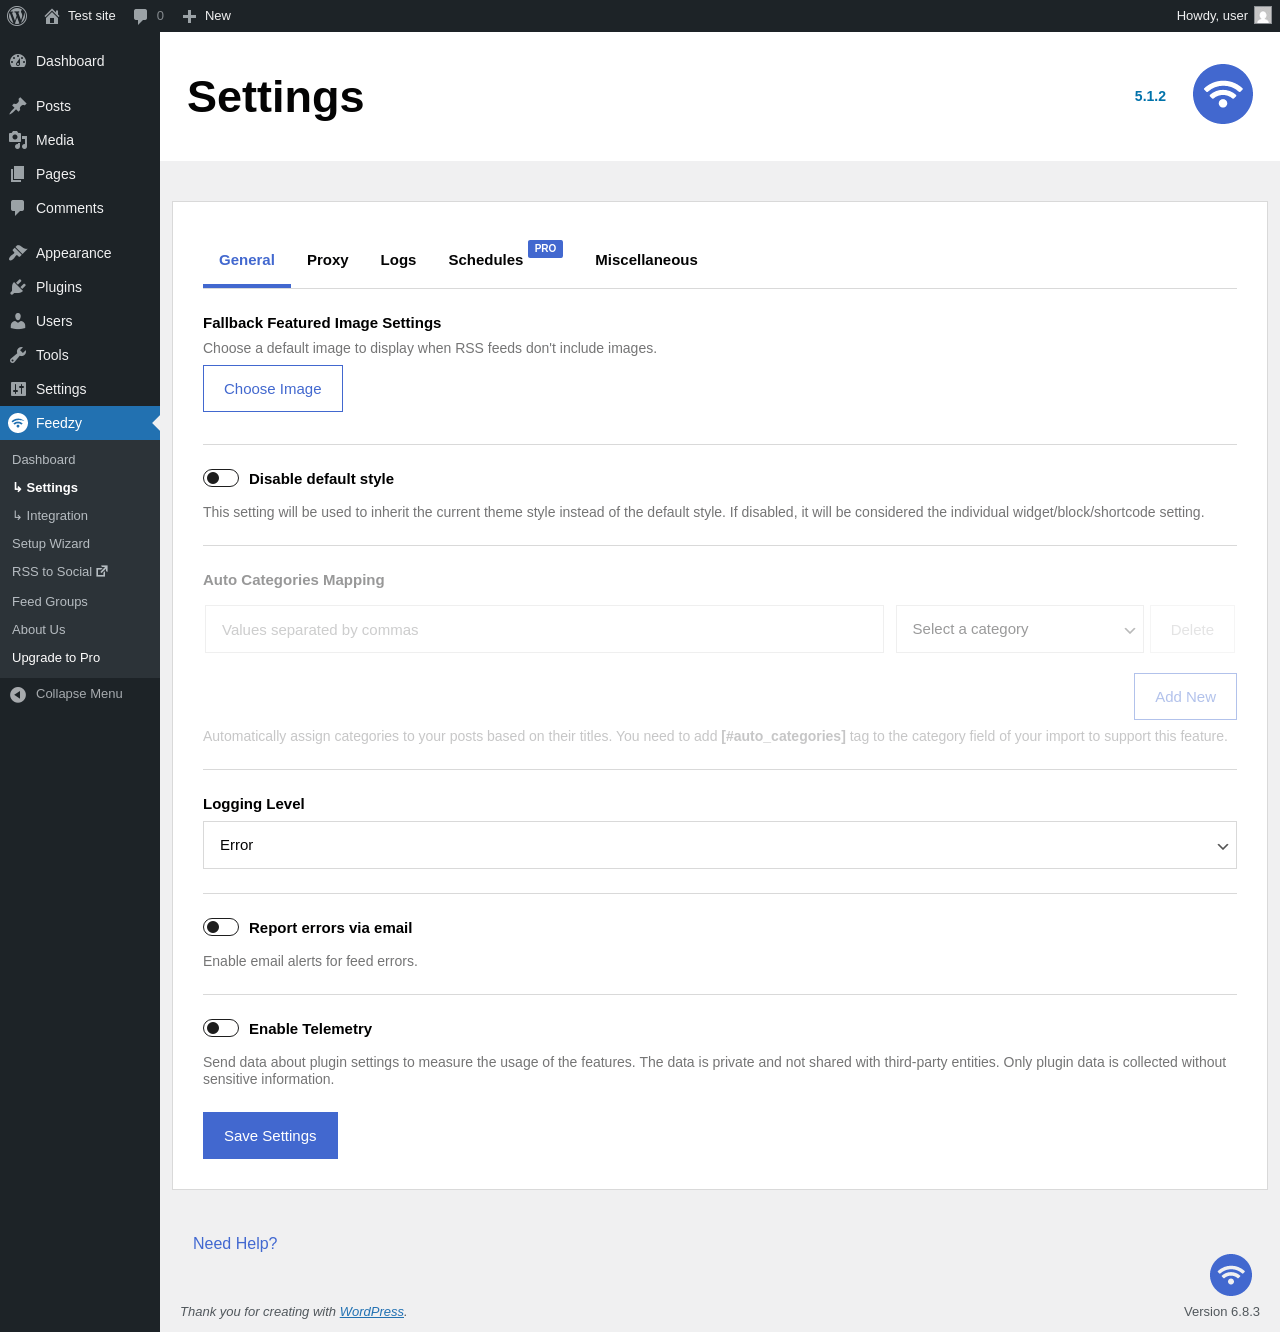Open the Test site home icon
This screenshot has width=1280, height=1332.
coord(52,16)
